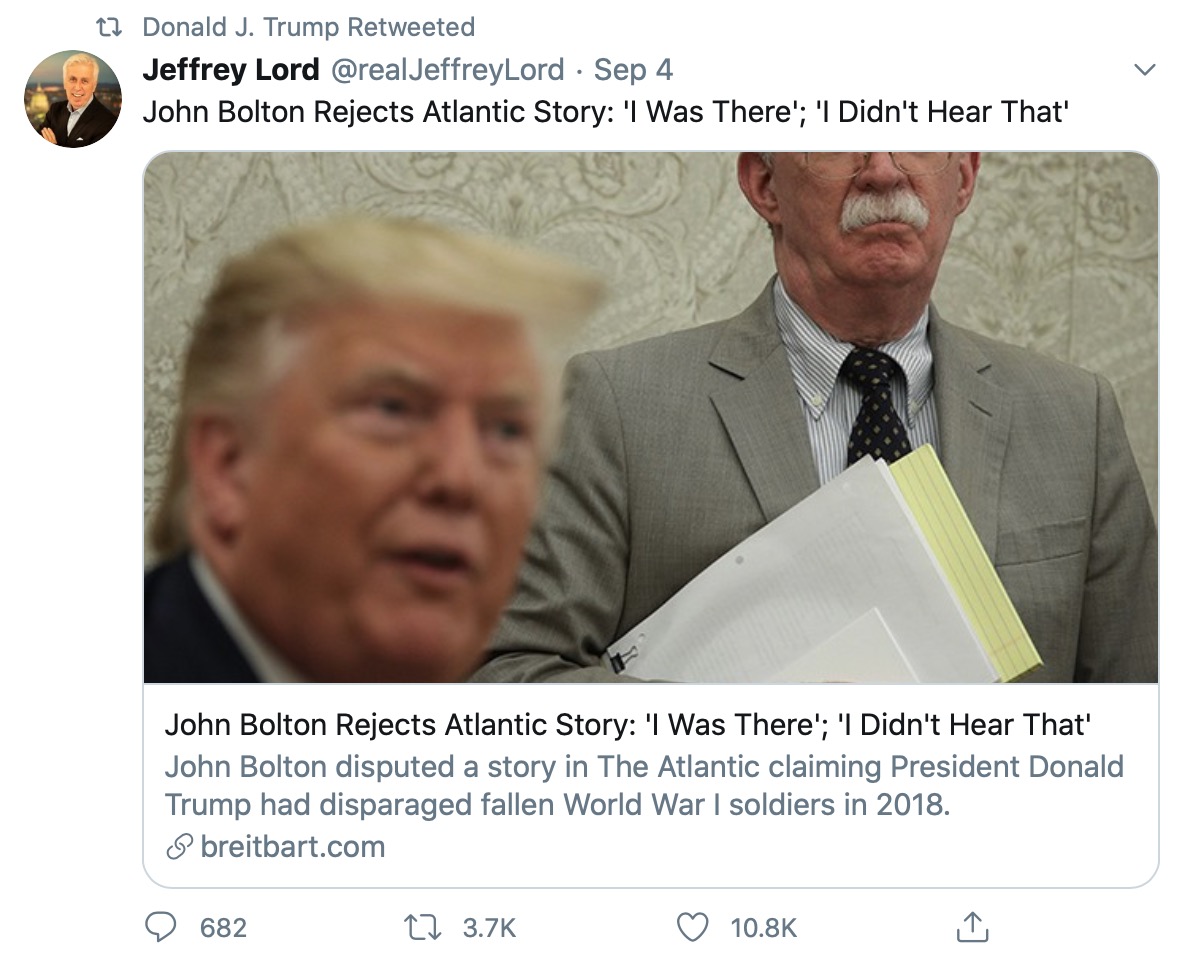This screenshot has width=1186, height=962.
Task: Click the tweet text above the card
Action: [606, 110]
